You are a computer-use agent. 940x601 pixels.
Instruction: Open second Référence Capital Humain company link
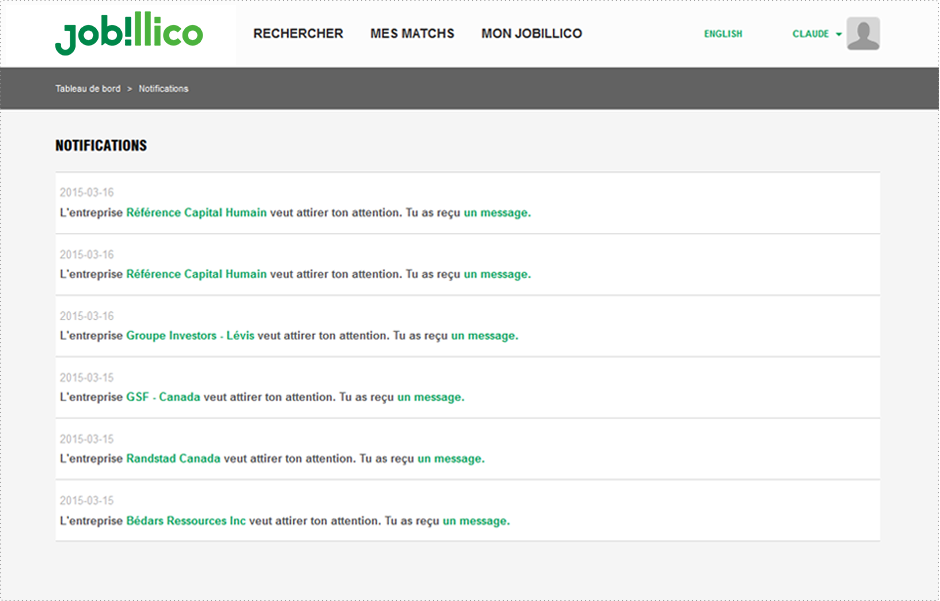[196, 274]
